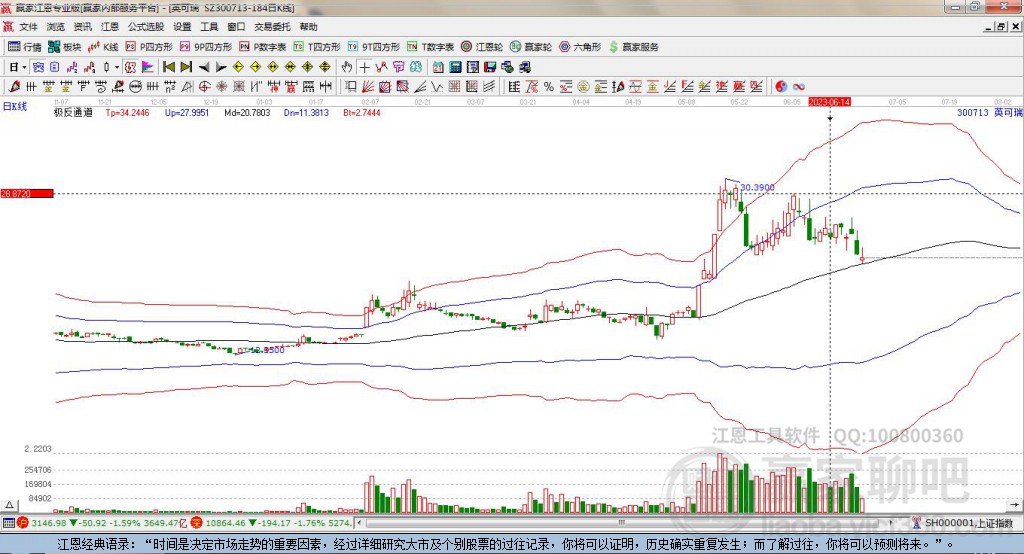Open the T数字表 tool
Screen dimensions: 1024x554
(430, 47)
